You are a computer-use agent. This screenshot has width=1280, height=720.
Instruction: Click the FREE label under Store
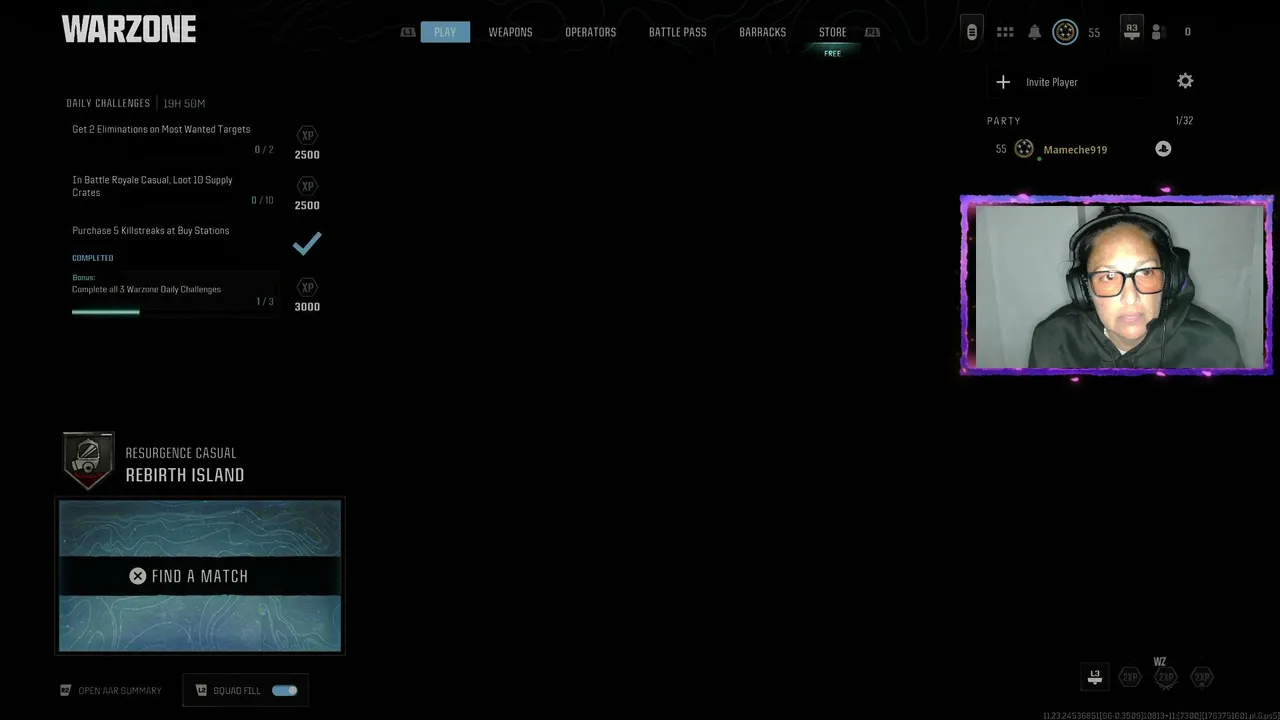pyautogui.click(x=832, y=54)
